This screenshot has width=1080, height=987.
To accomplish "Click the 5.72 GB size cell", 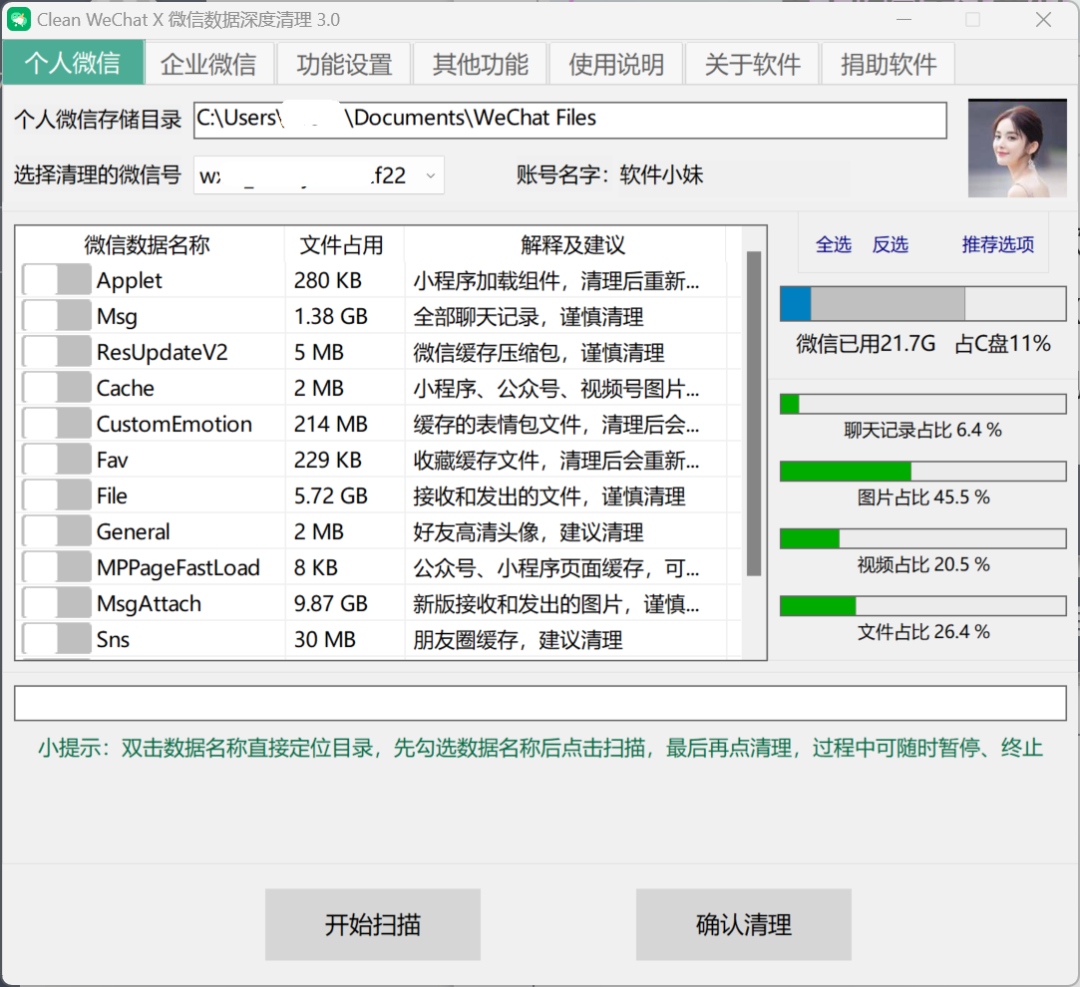I will pos(331,496).
